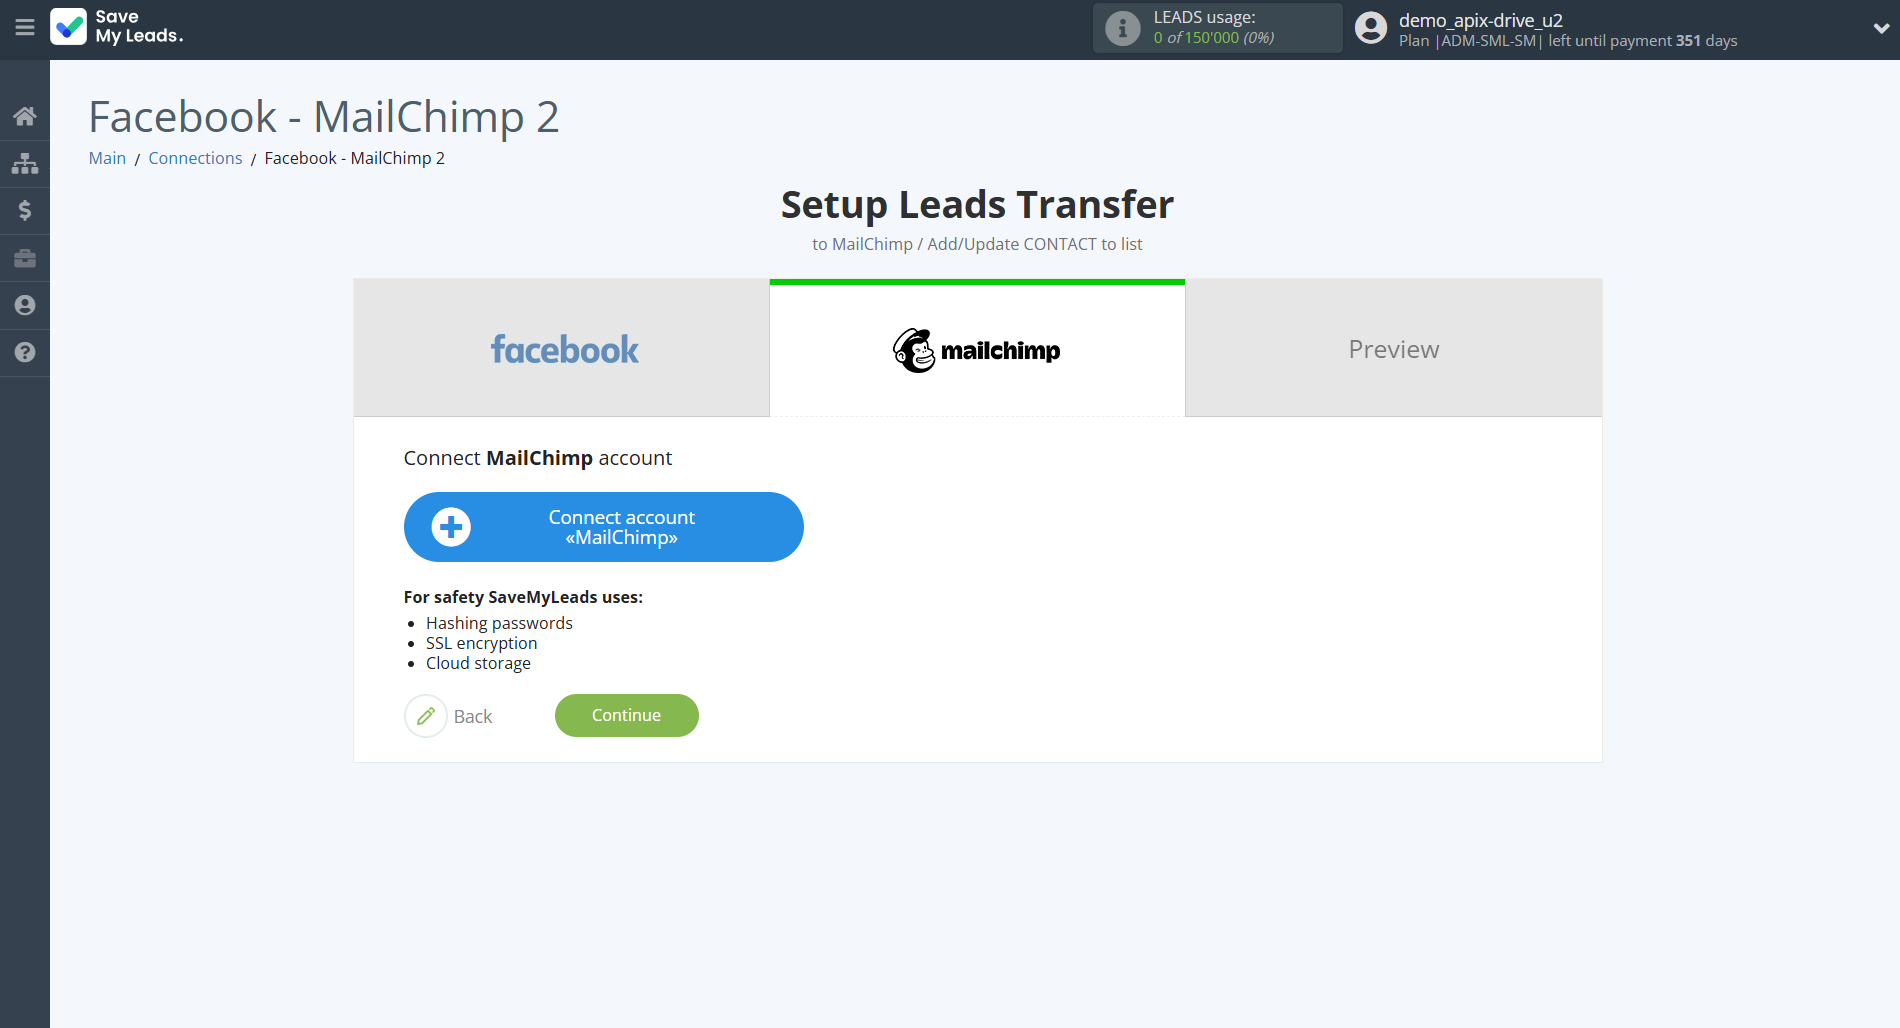Screen dimensions: 1900x1028
Task: Select the mailchimp tab
Action: coord(977,349)
